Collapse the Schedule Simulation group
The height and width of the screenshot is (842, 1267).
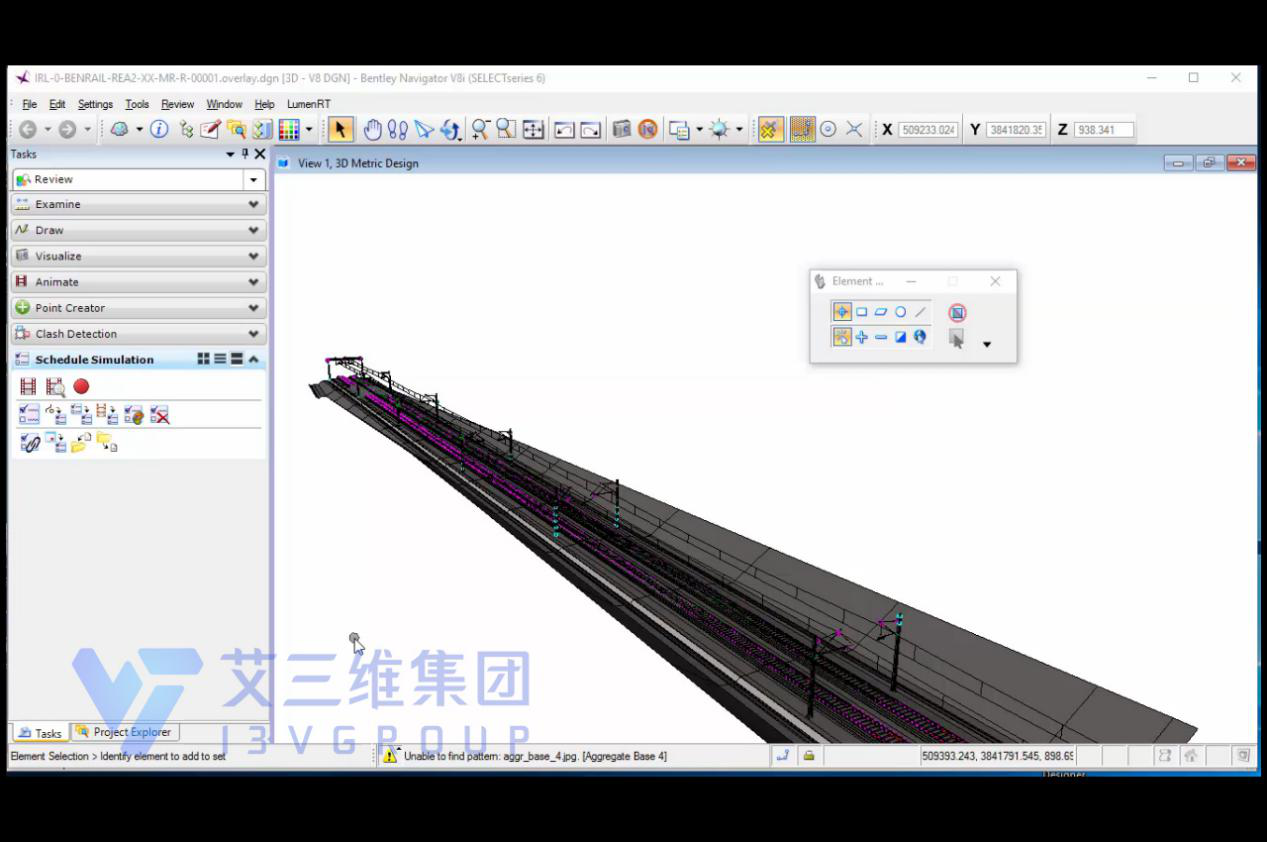254,359
